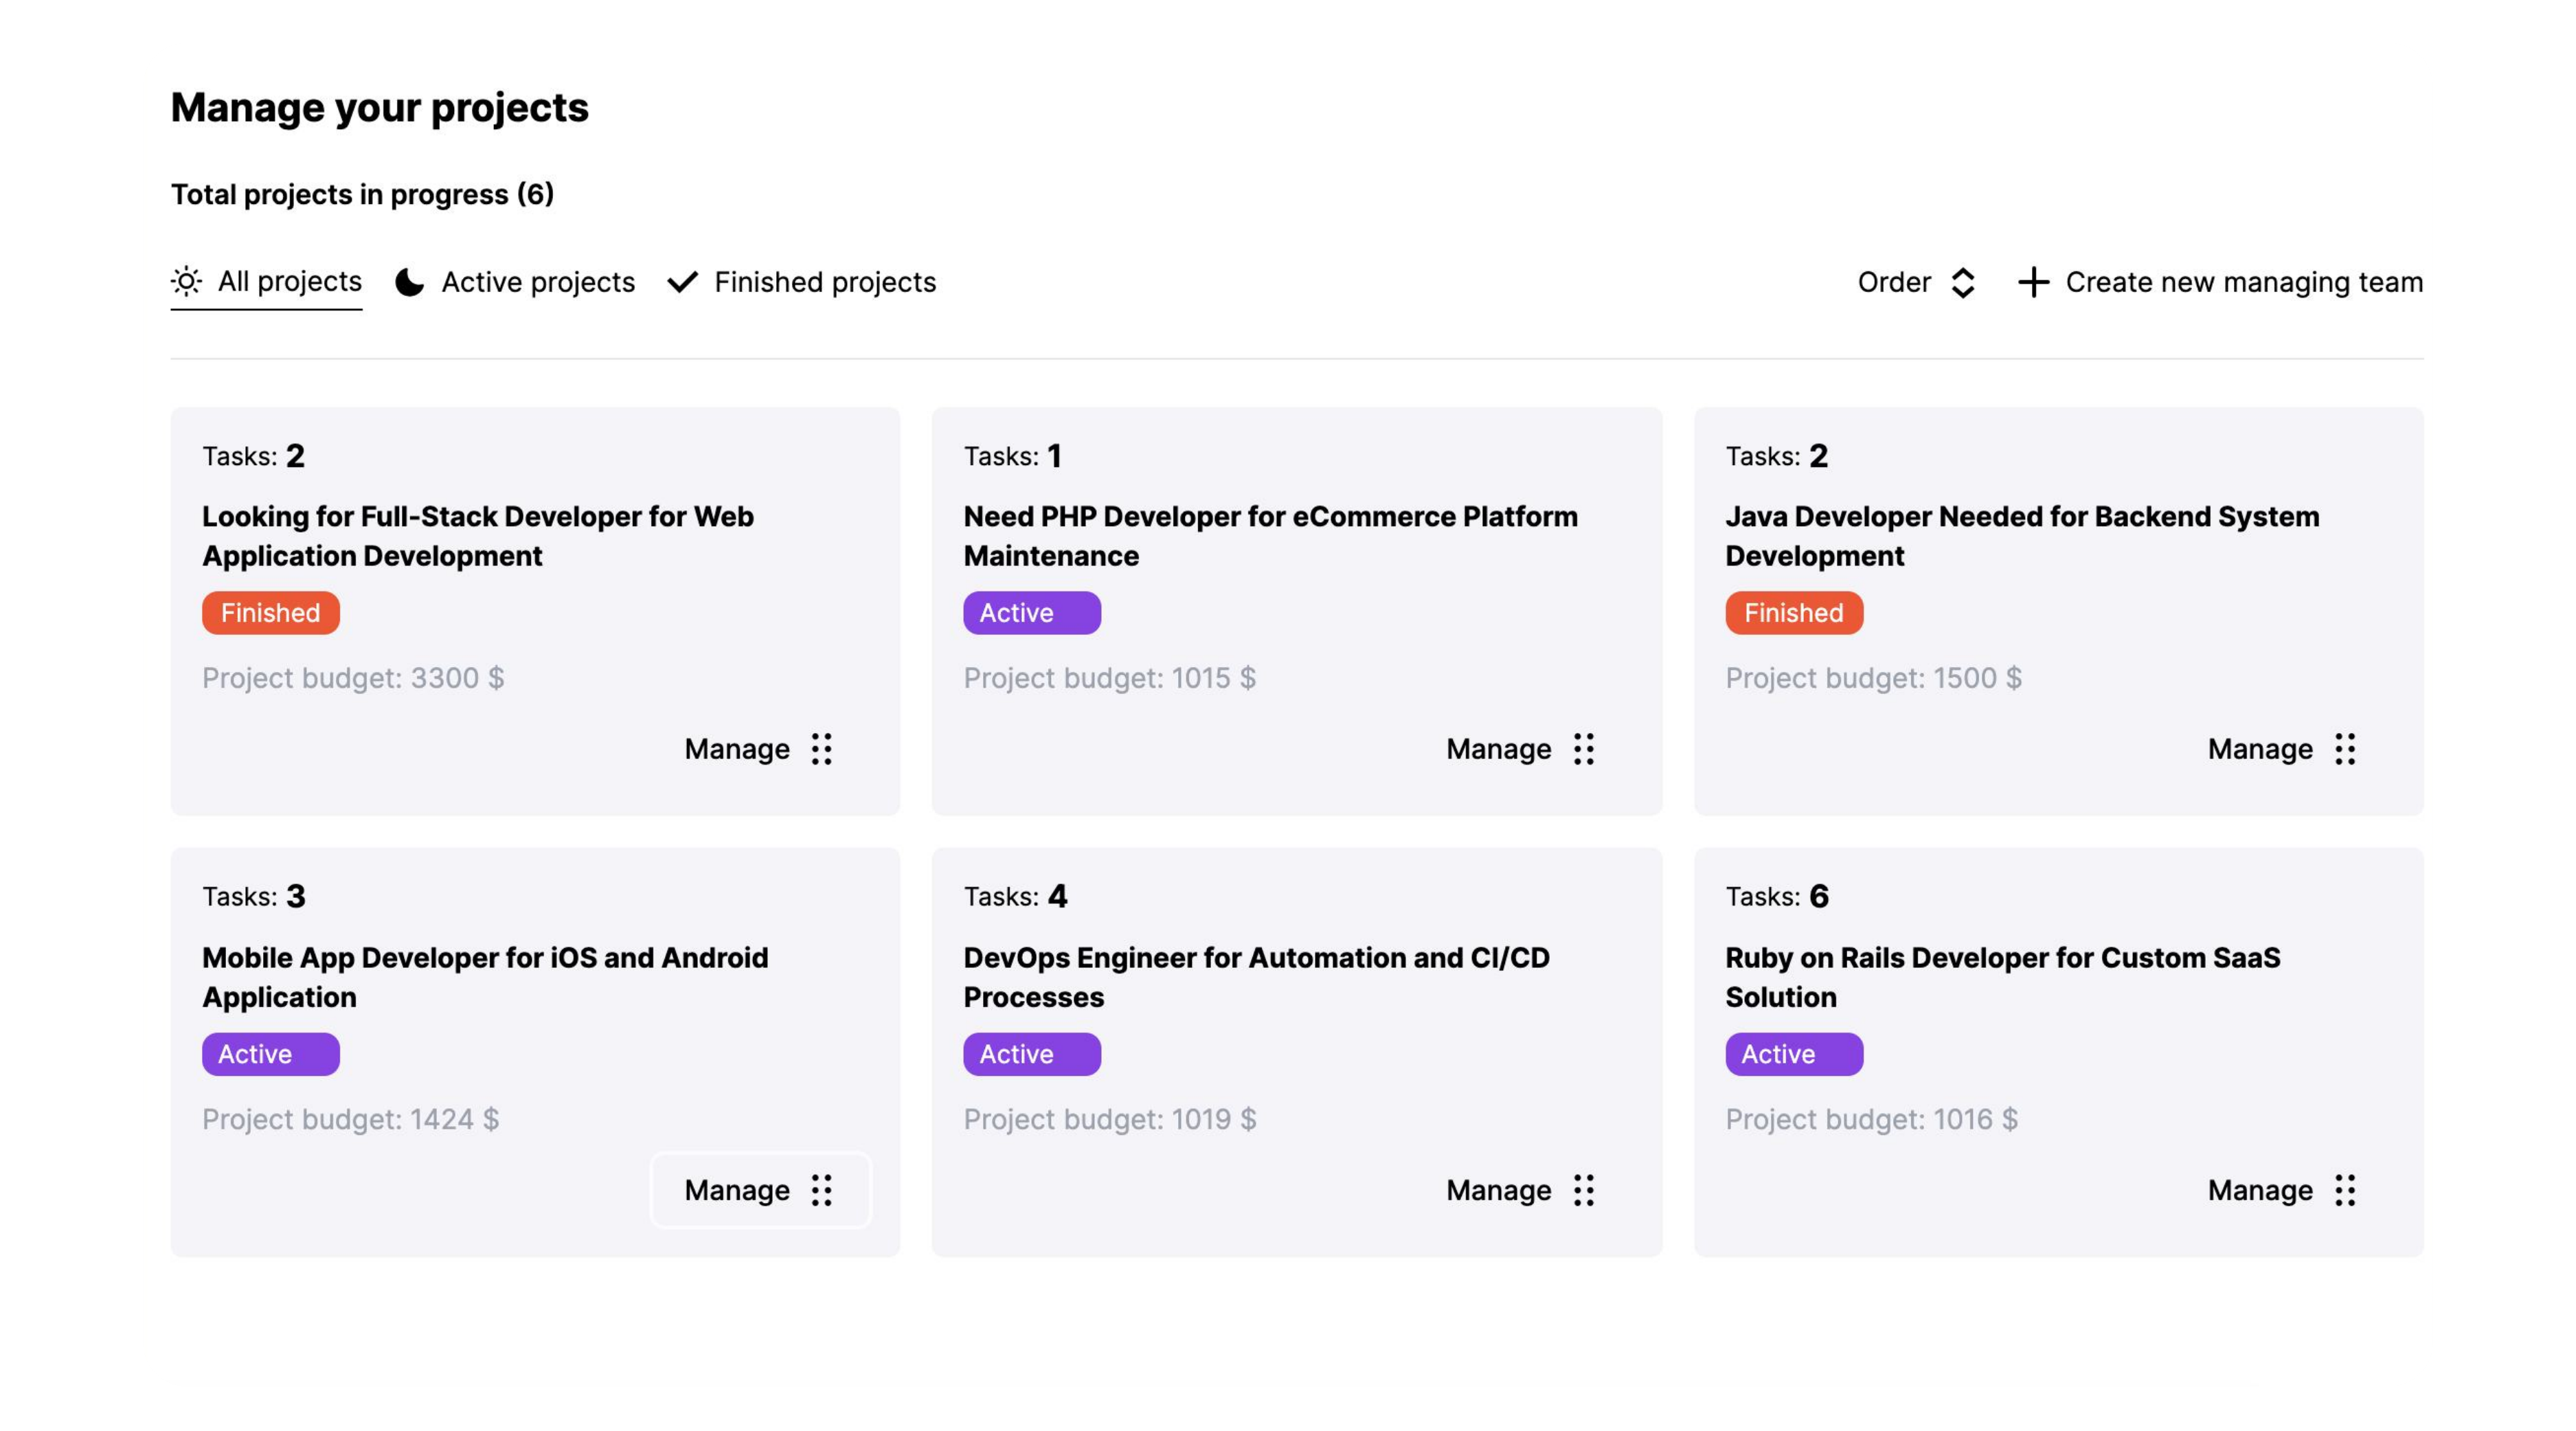Screen dimensions: 2576x1431
Task: Manage the PHP Developer eCommerce project
Action: click(x=1521, y=749)
